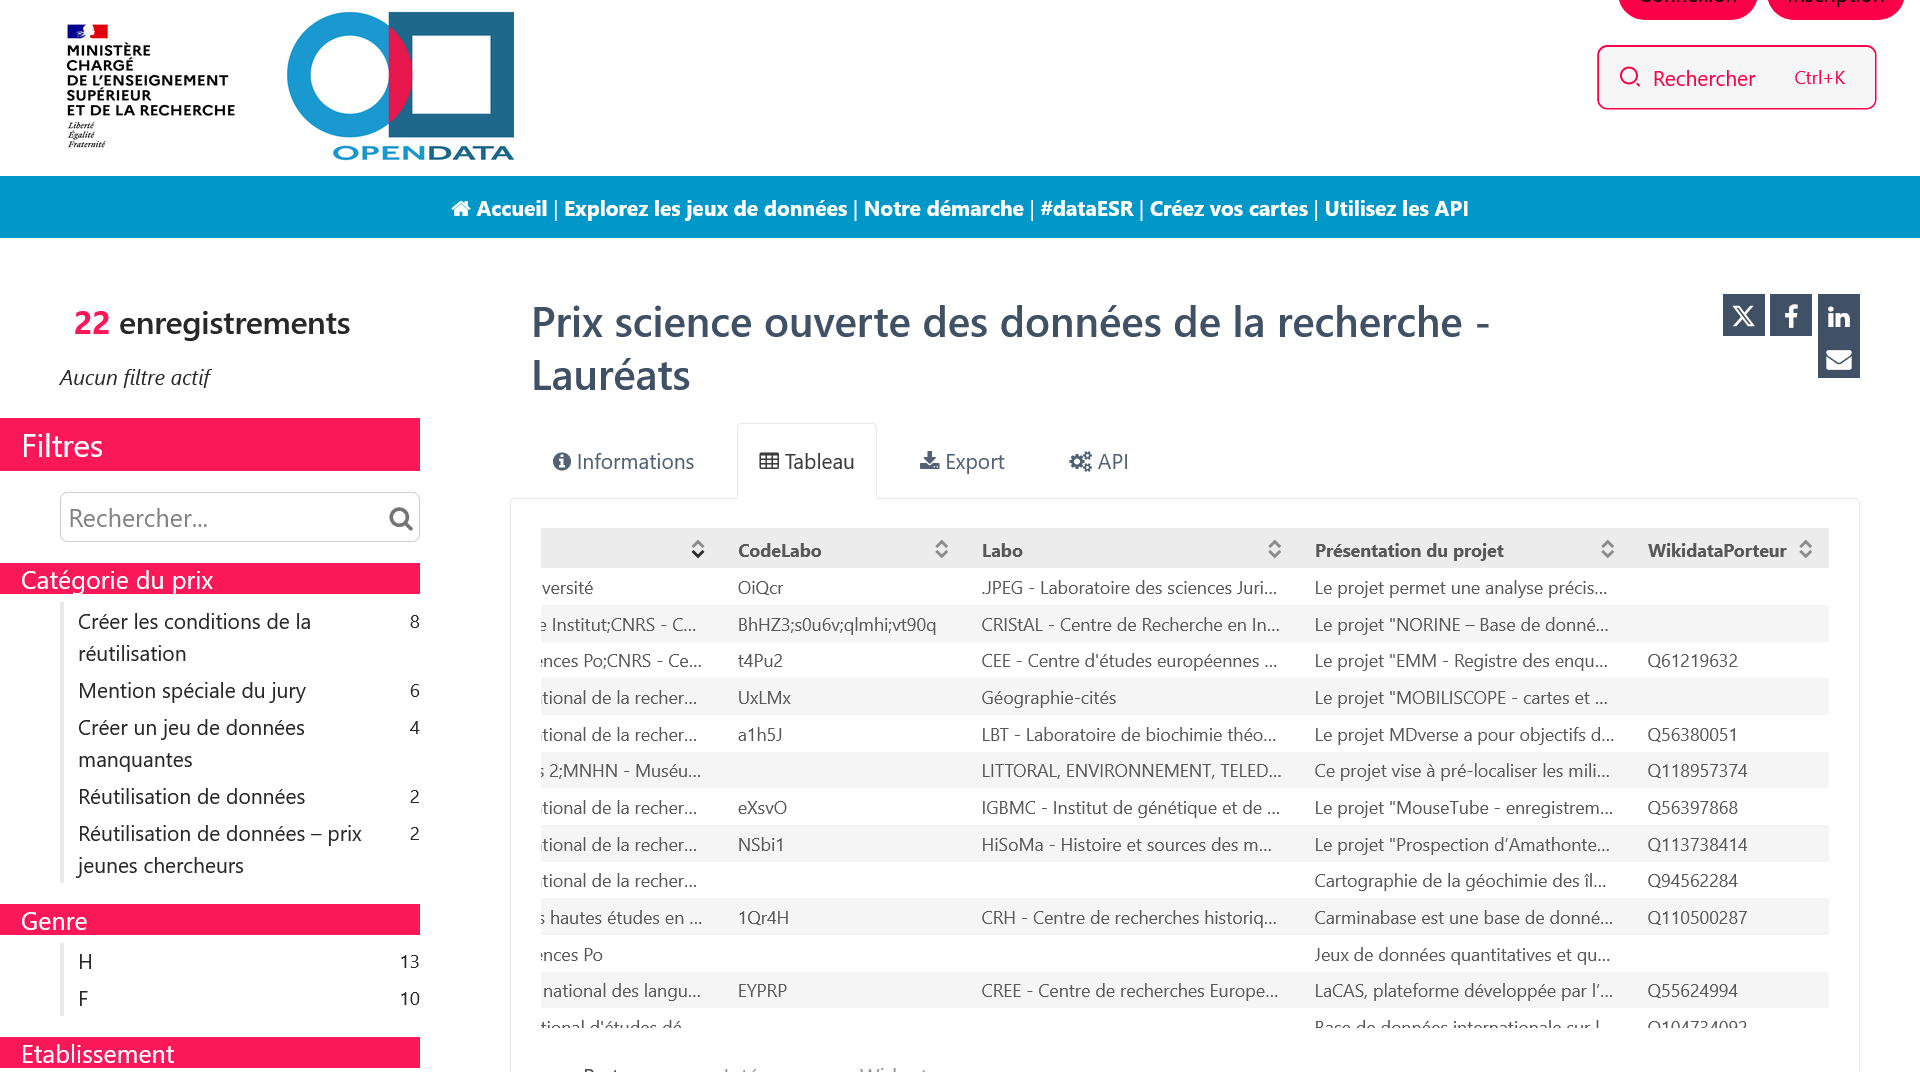Open the Export tab
1920x1072 pixels.
pos(962,462)
